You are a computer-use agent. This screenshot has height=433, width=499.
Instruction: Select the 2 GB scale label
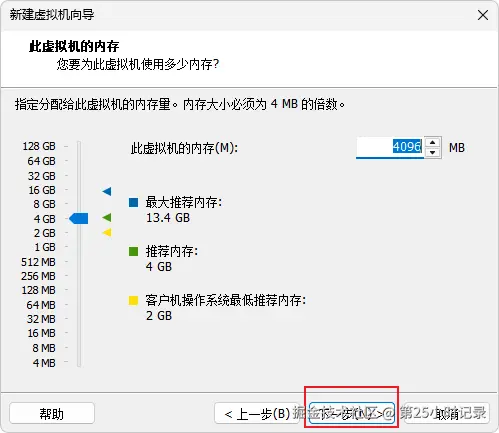44,233
